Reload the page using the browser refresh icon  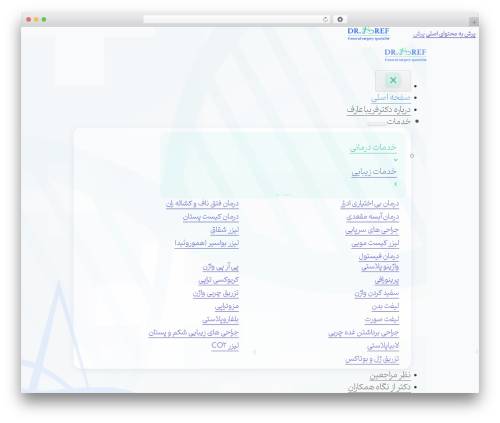click(325, 19)
